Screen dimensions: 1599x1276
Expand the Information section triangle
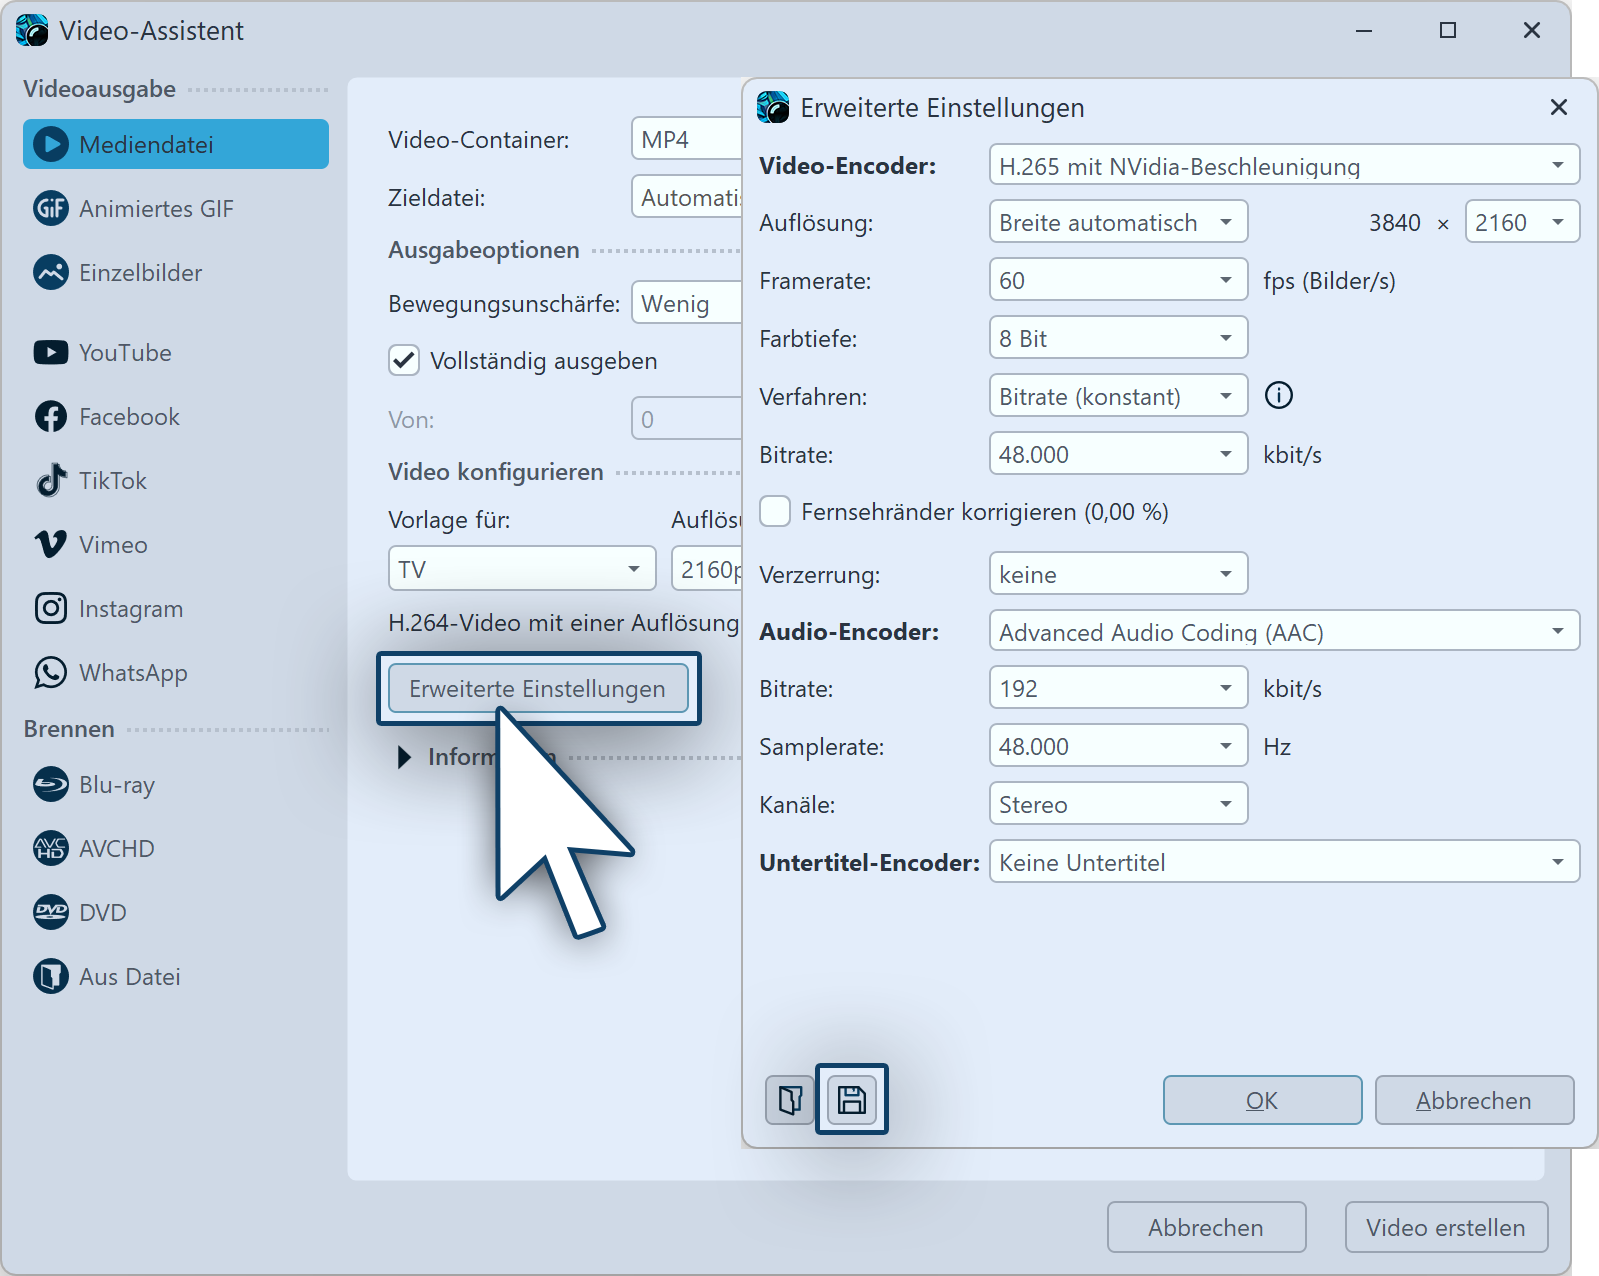coord(404,757)
